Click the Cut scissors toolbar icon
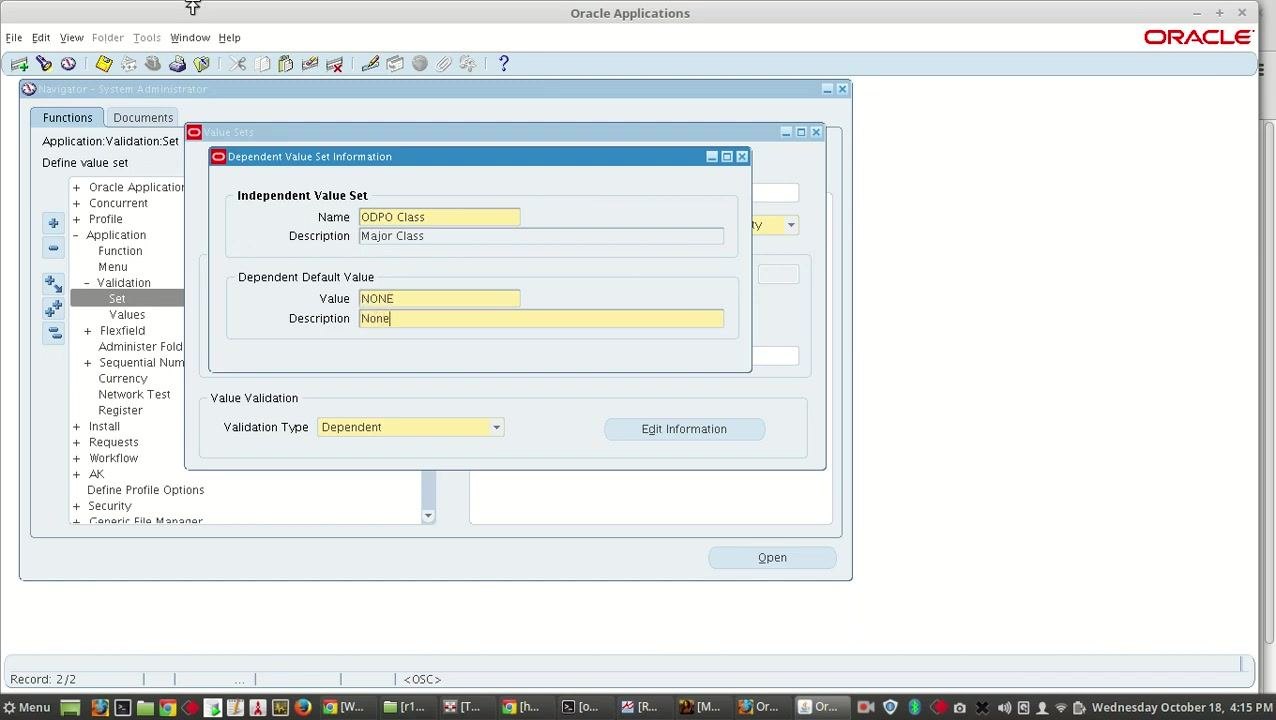The image size is (1276, 720). pyautogui.click(x=237, y=64)
